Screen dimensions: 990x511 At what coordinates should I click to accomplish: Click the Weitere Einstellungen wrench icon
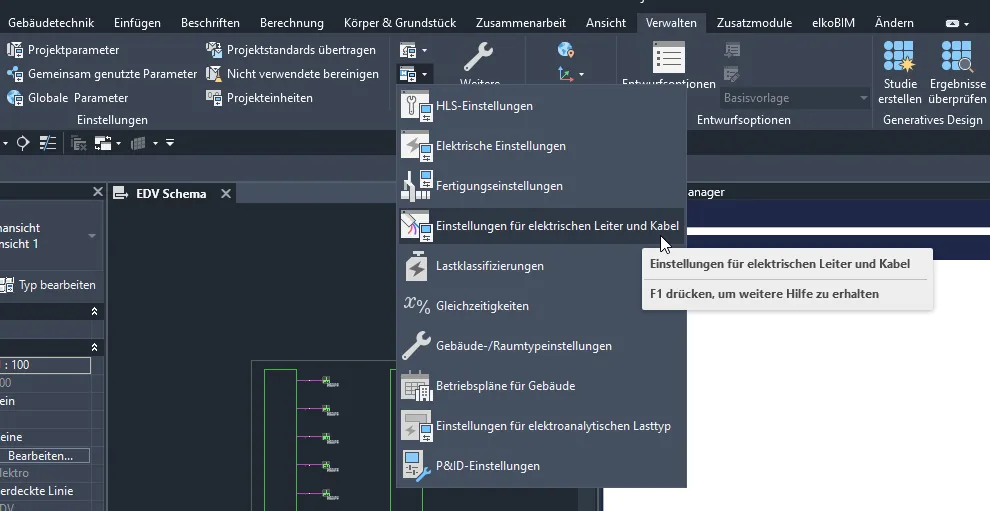click(x=479, y=57)
